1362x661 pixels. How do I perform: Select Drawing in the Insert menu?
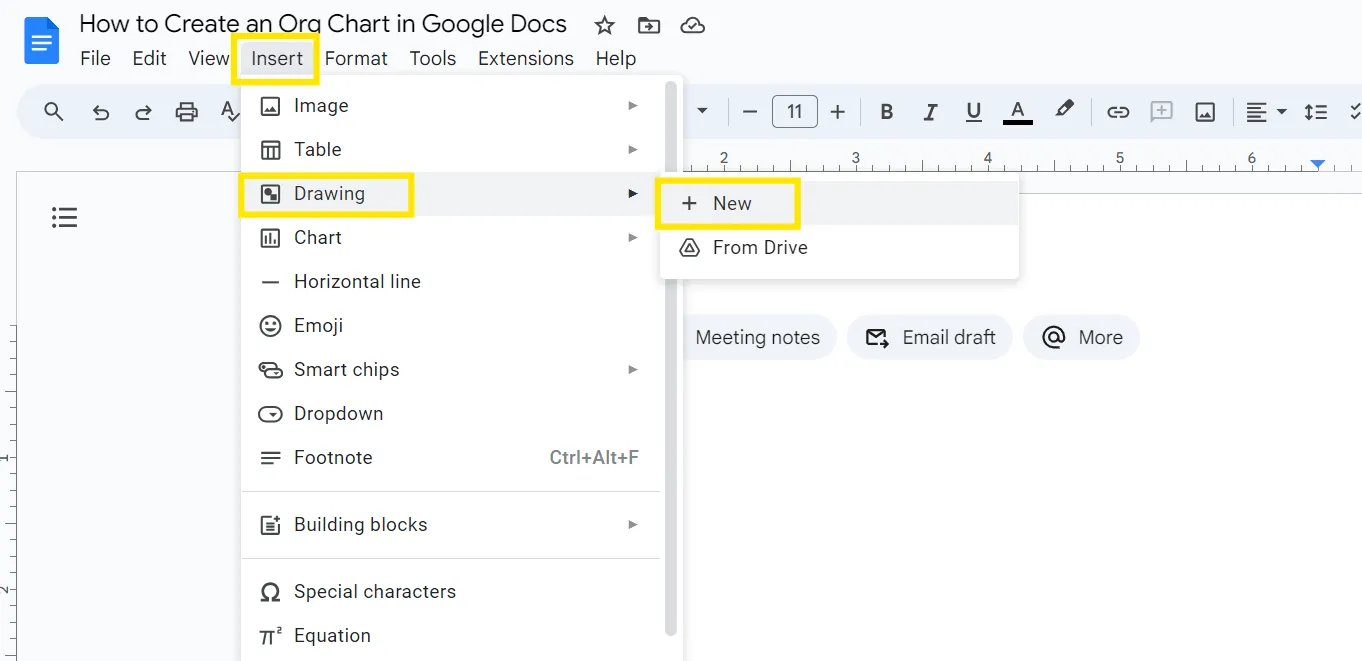pos(451,194)
